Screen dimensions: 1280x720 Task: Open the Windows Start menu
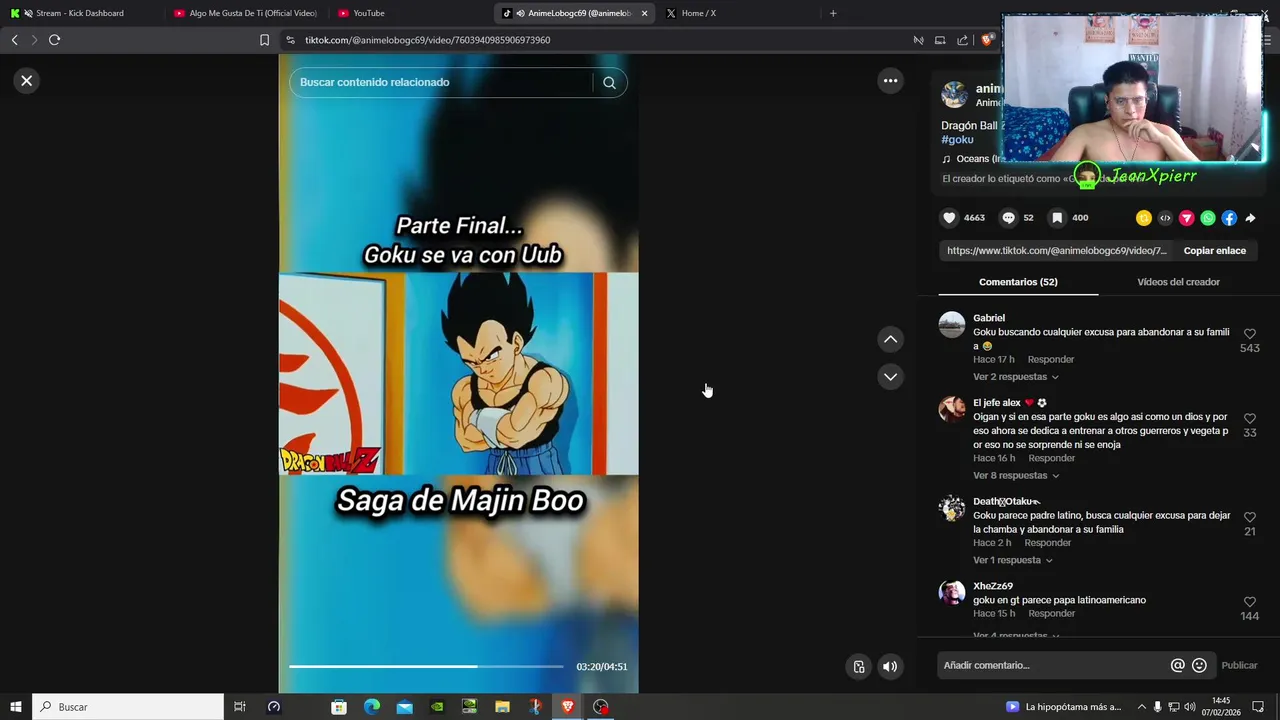[x=16, y=707]
